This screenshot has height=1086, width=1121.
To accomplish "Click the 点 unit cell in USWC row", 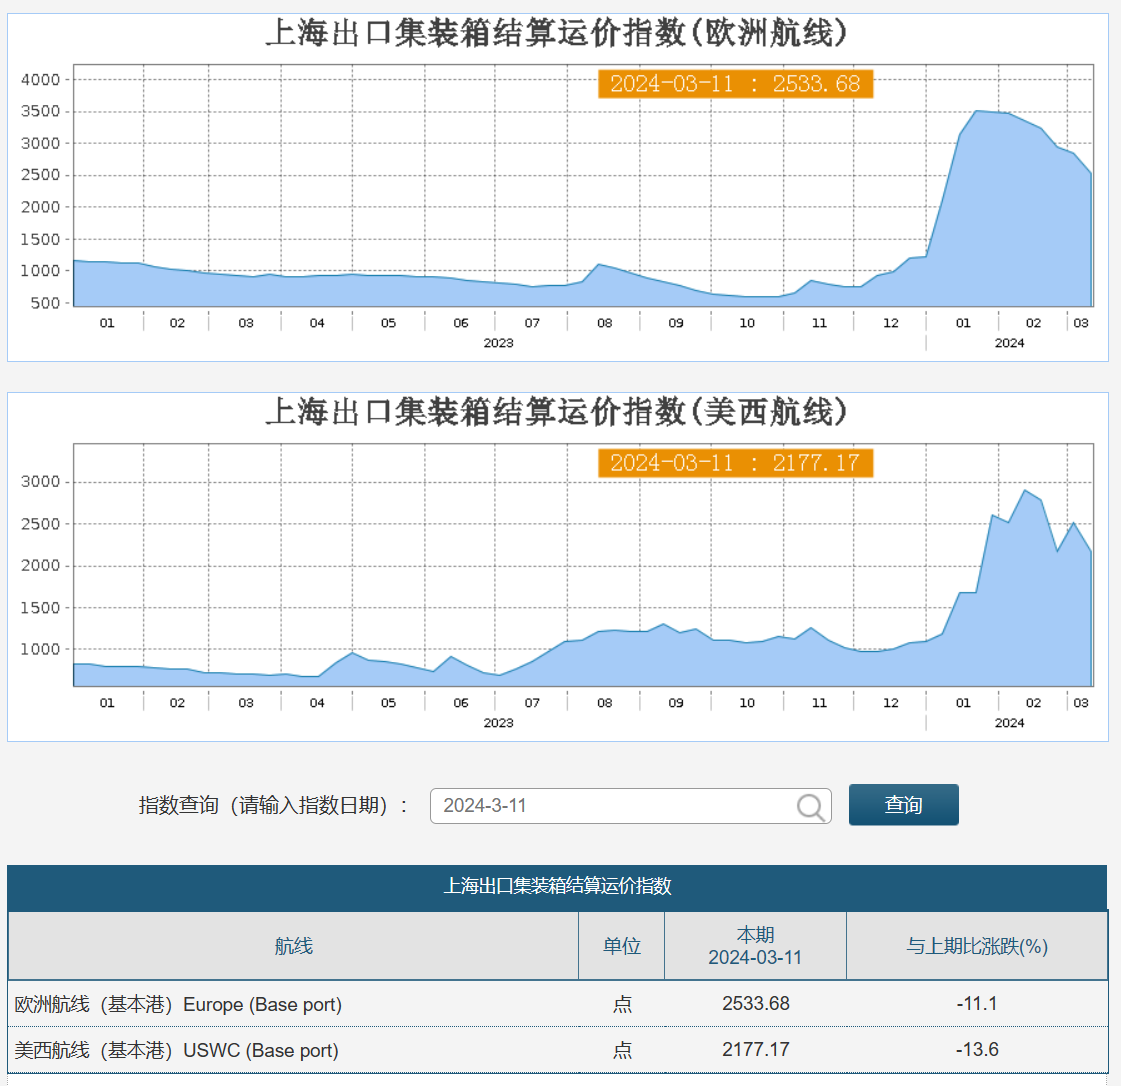I will (x=622, y=1050).
